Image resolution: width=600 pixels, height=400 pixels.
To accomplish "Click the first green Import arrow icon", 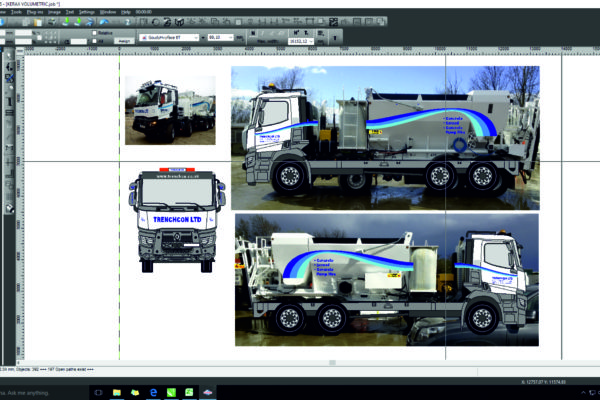I will pyautogui.click(x=66, y=22).
